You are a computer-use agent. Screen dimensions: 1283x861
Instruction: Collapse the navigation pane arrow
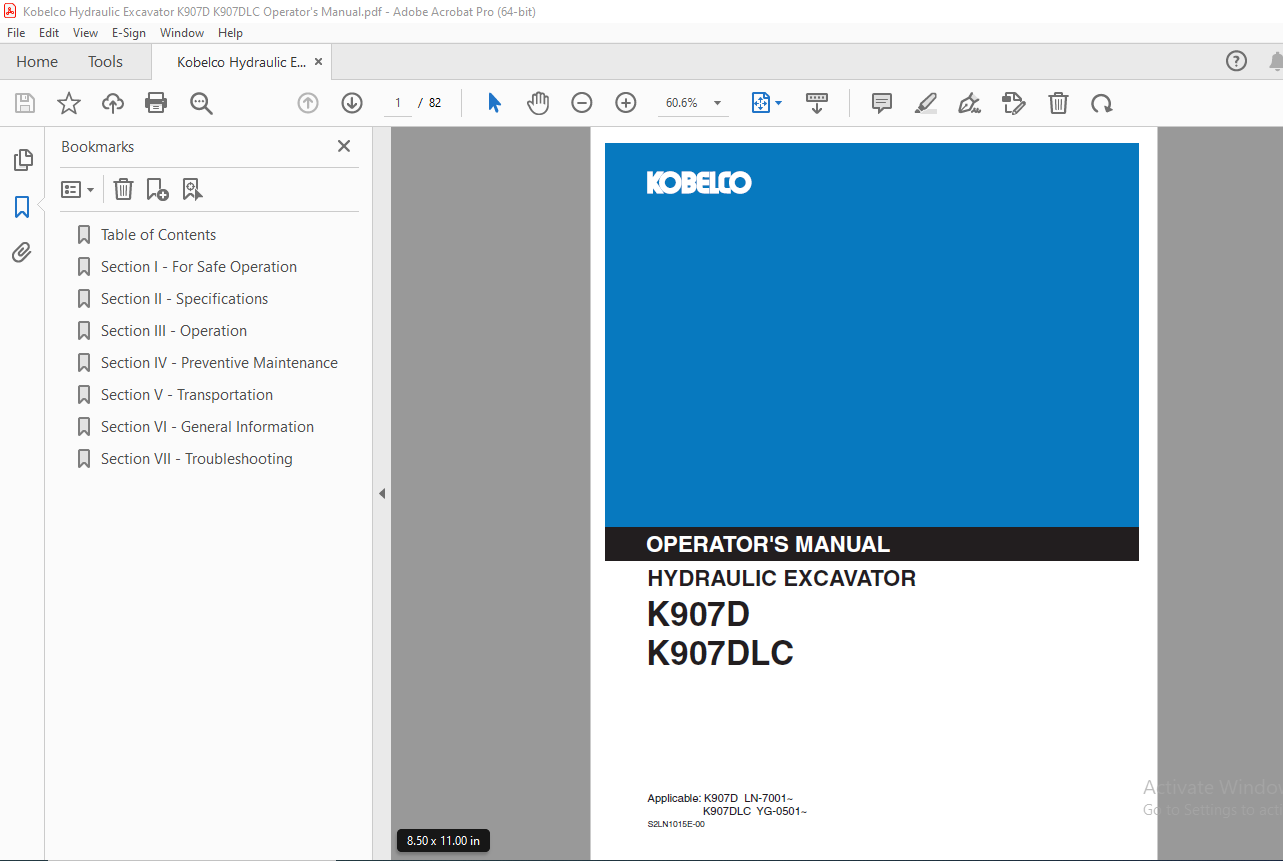[x=382, y=493]
